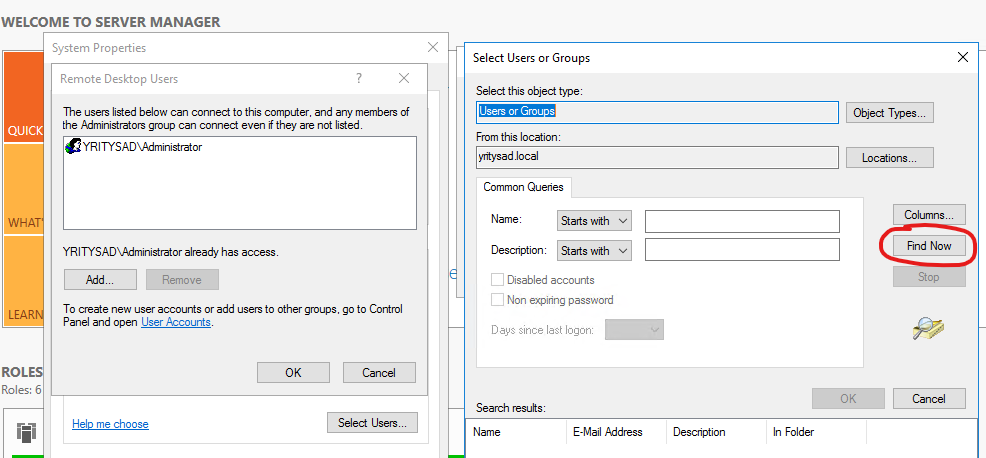Open the Description Starts with dropdown
This screenshot has height=458, width=986.
(x=594, y=250)
